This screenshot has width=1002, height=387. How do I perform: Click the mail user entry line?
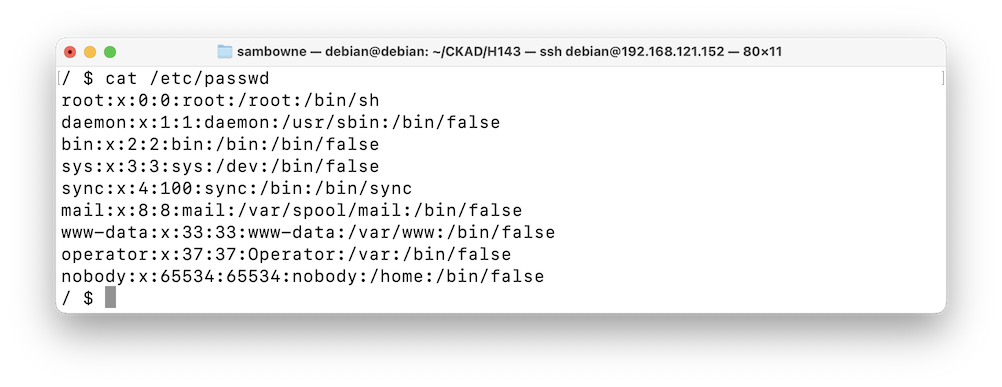point(292,211)
